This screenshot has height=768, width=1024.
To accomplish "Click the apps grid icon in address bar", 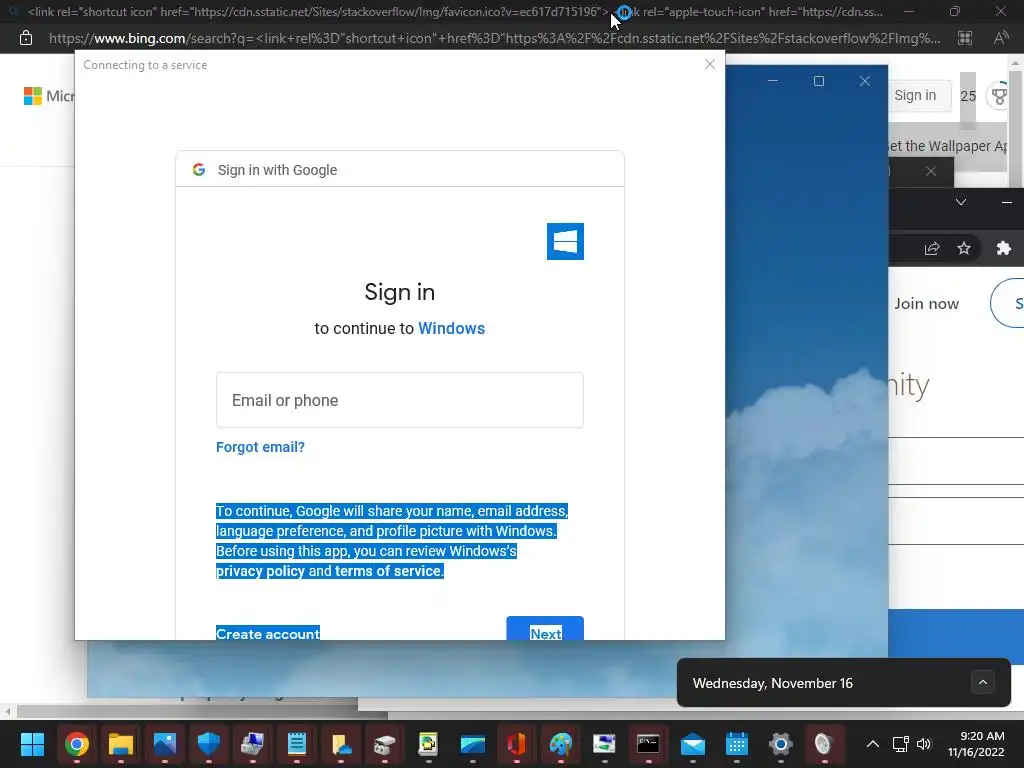I will 965,39.
